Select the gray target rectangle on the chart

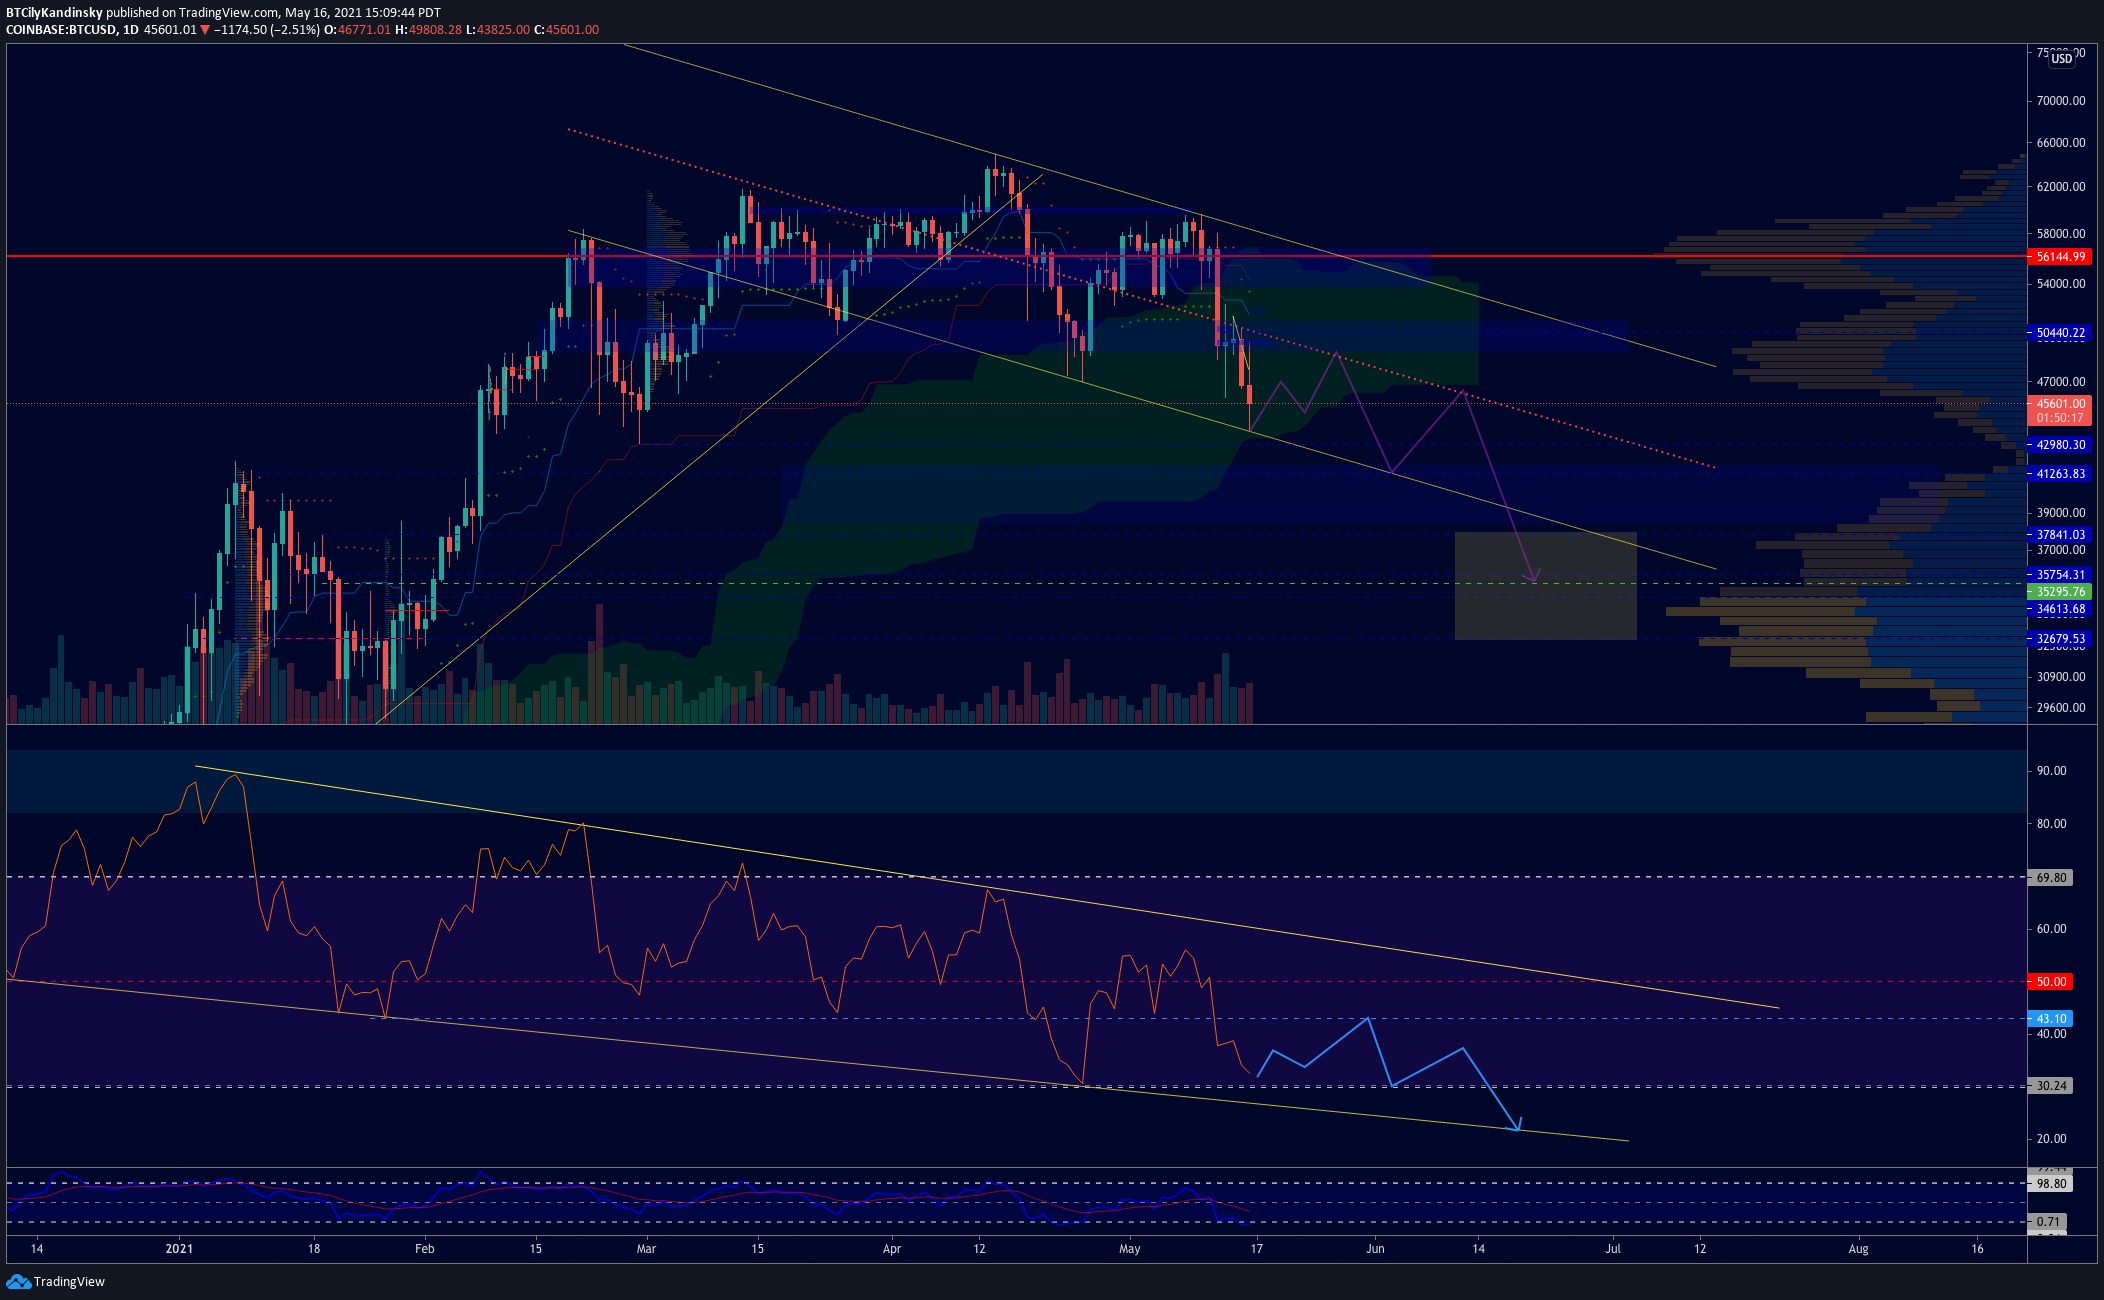1546,586
